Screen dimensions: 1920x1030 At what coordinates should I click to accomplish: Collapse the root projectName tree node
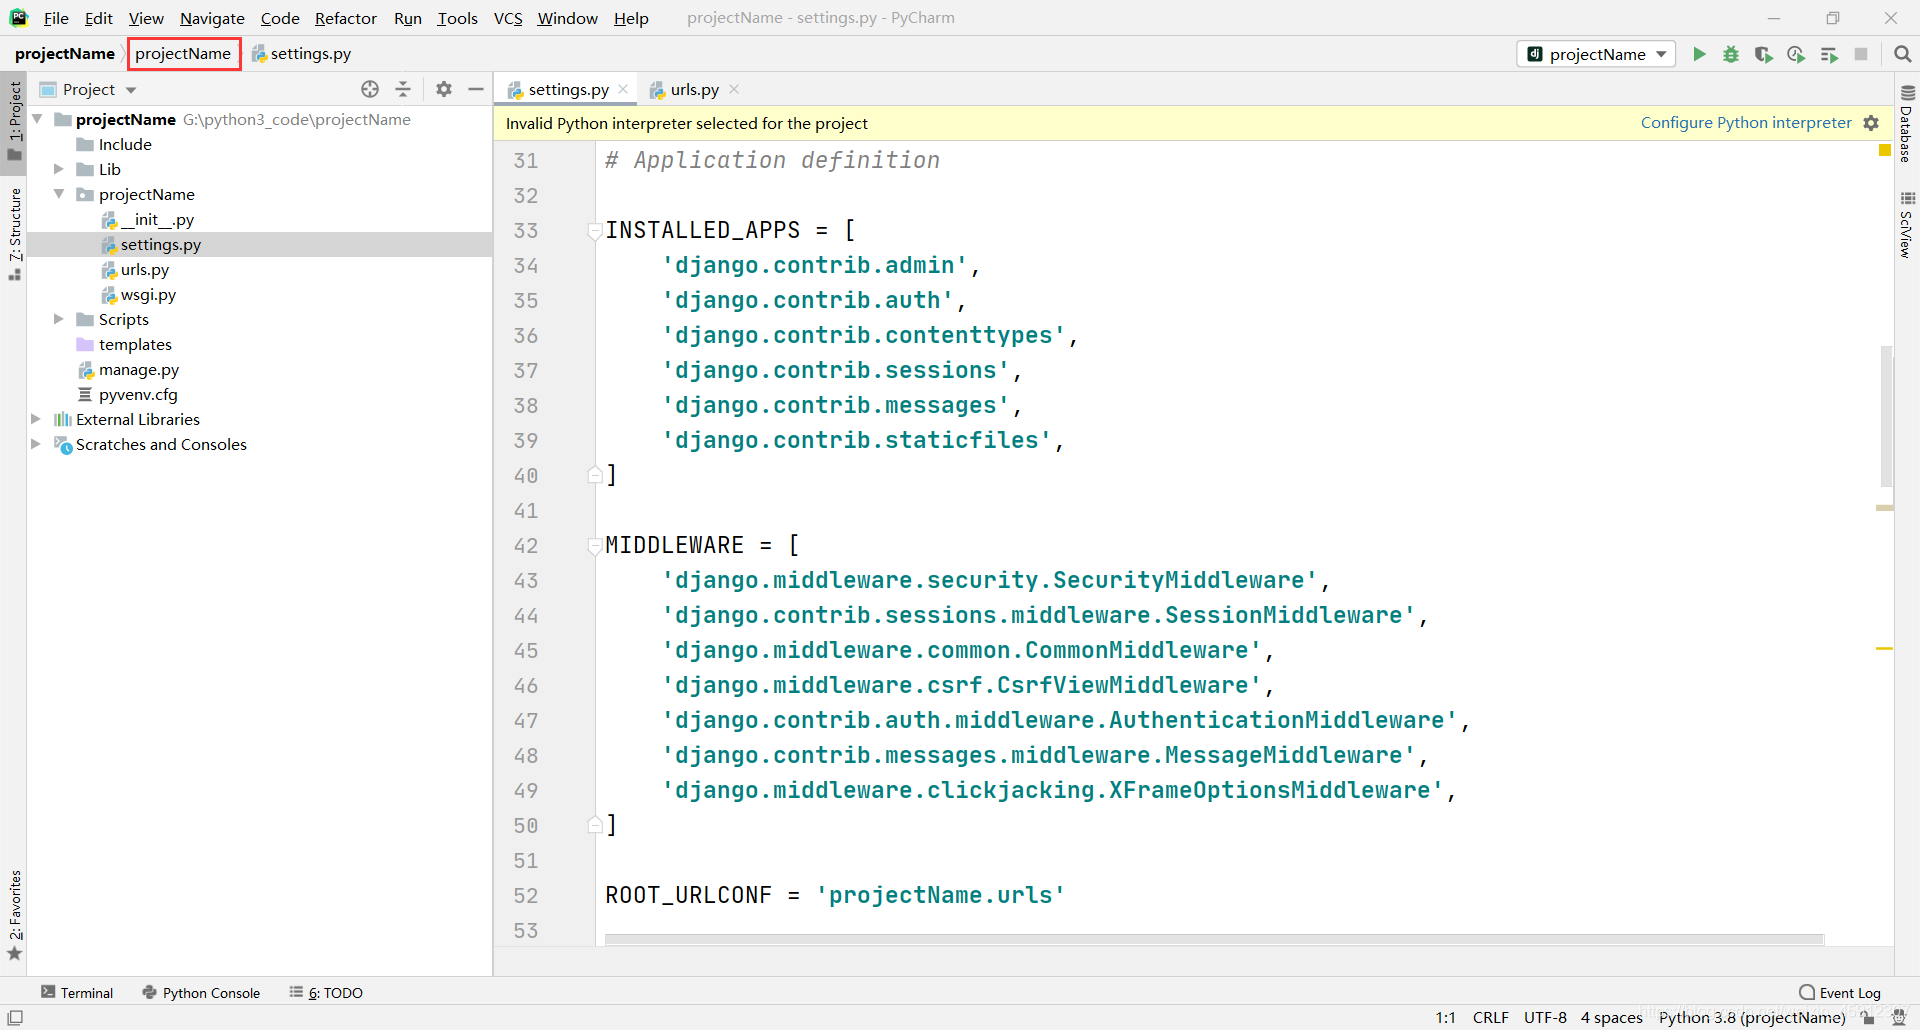[37, 119]
